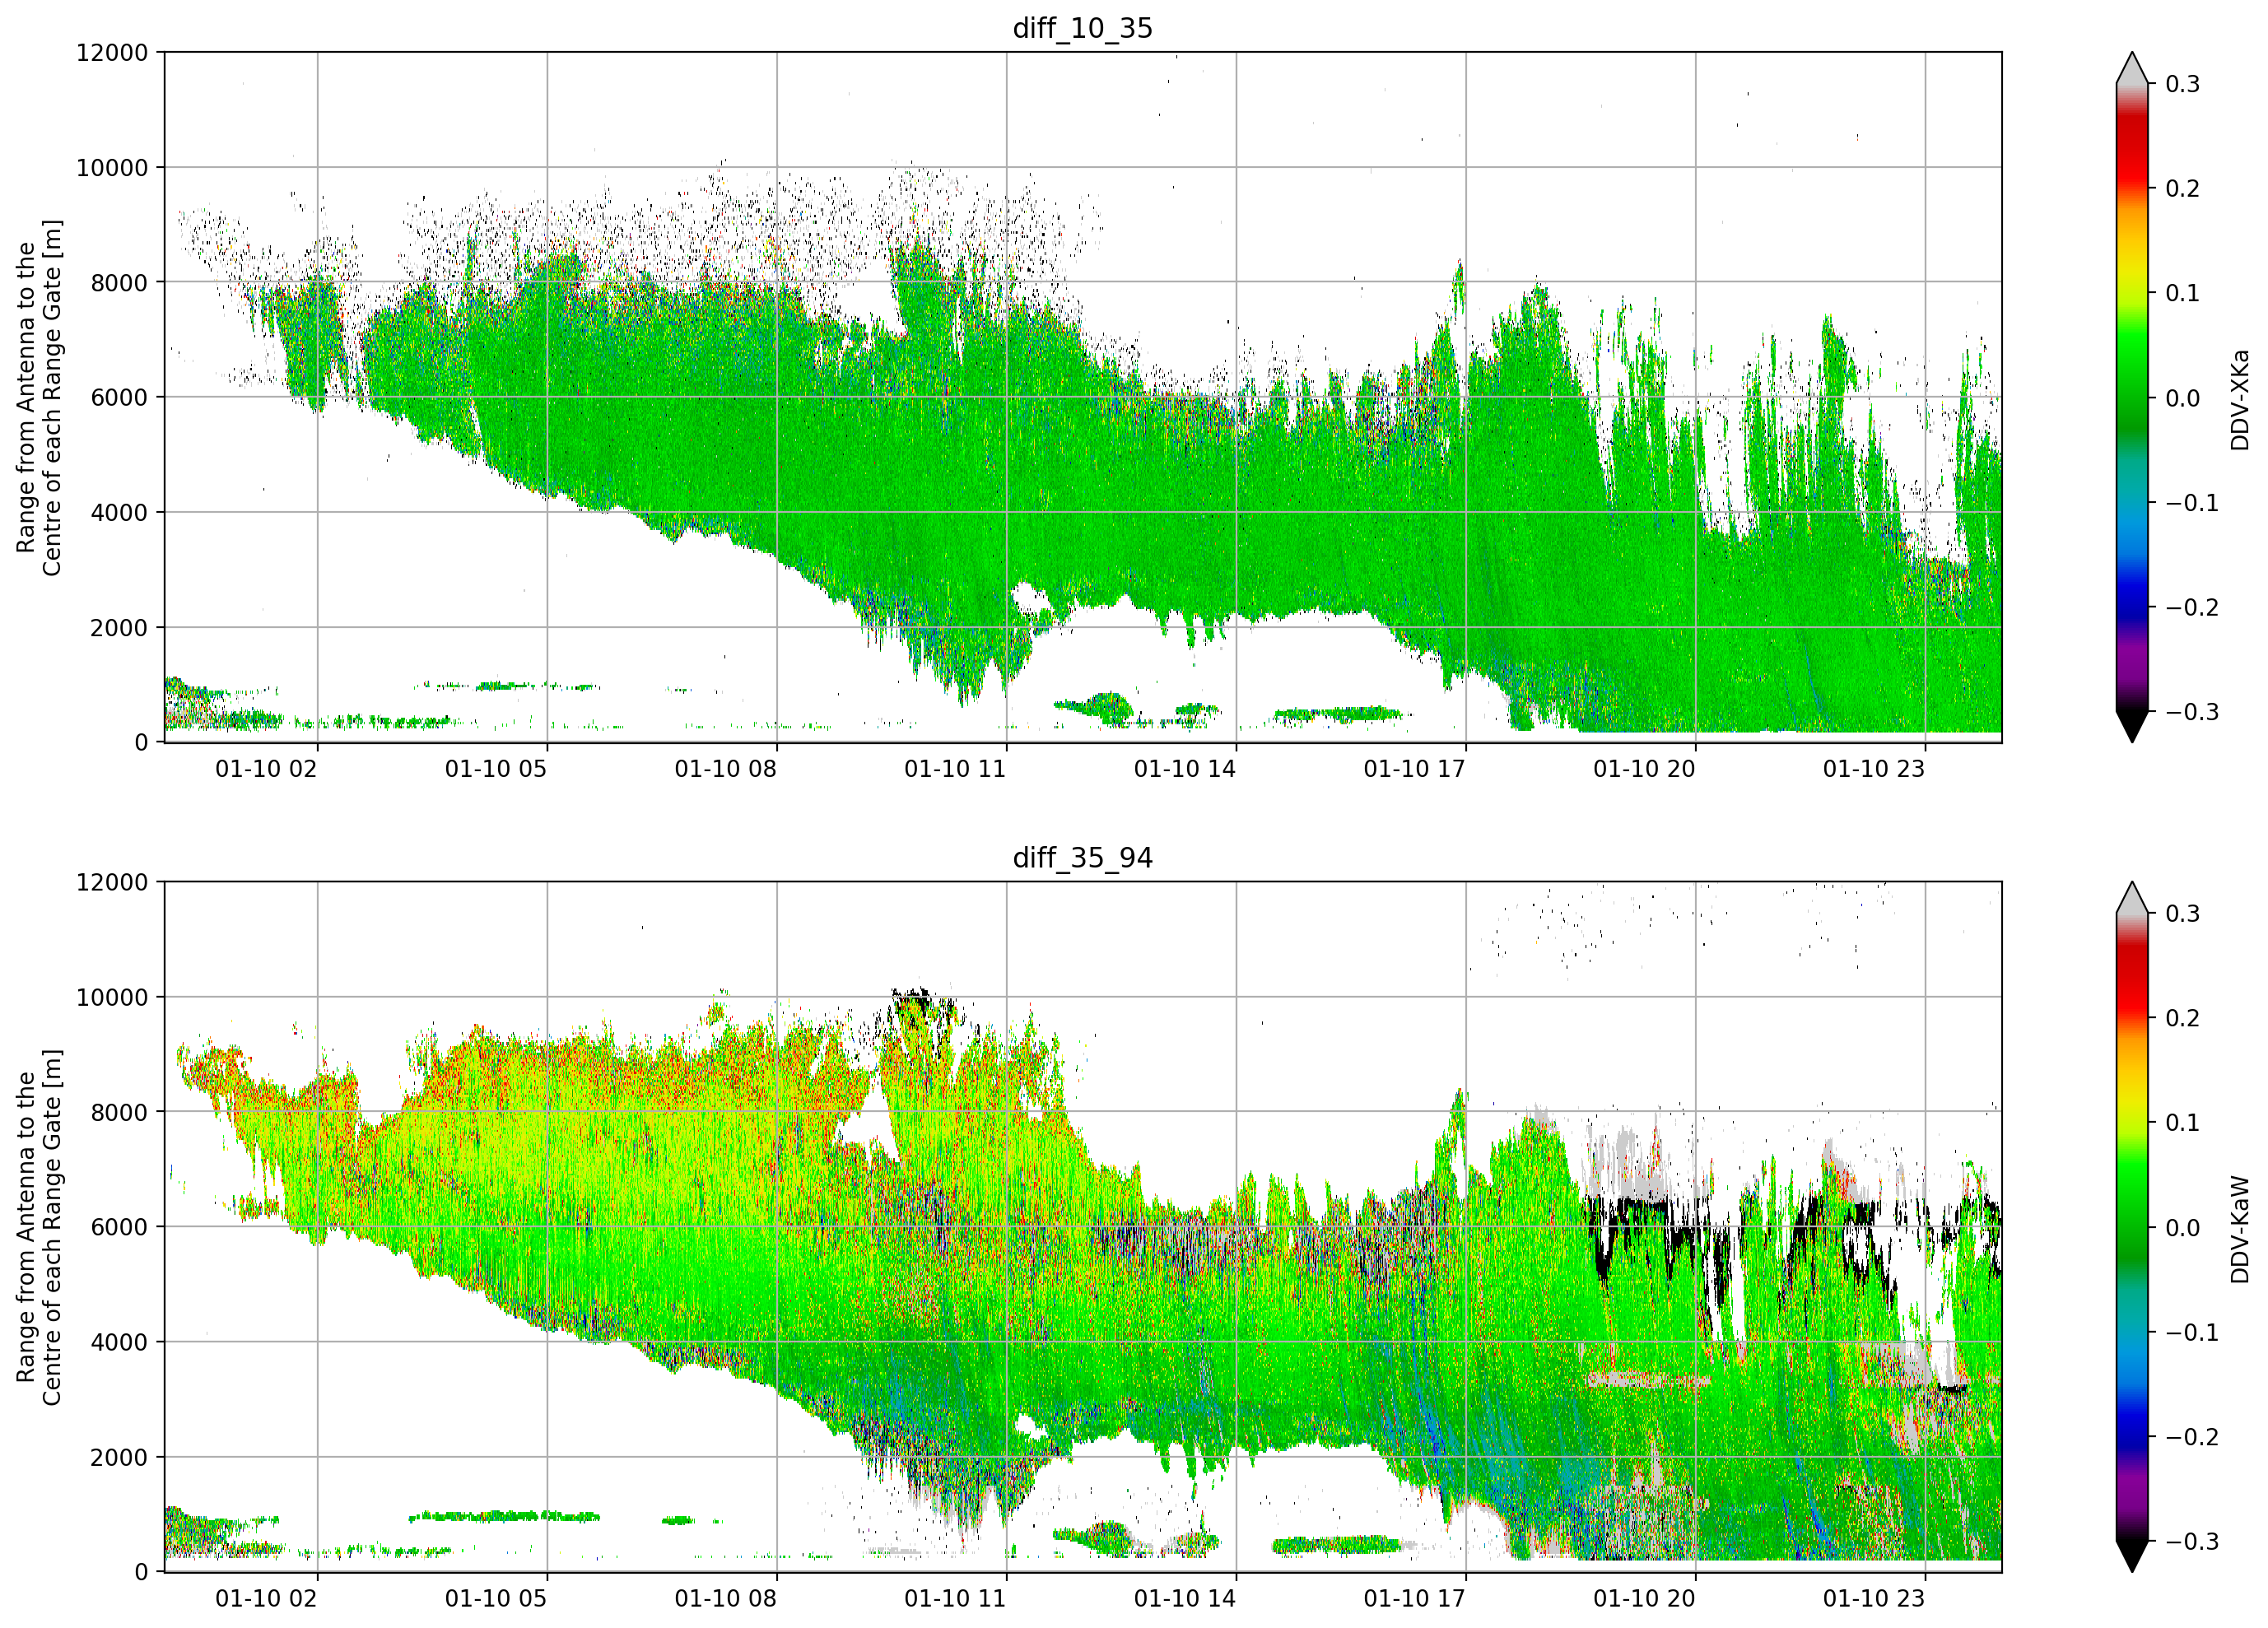Click the upper plot y-axis Range label

pos(38,397)
